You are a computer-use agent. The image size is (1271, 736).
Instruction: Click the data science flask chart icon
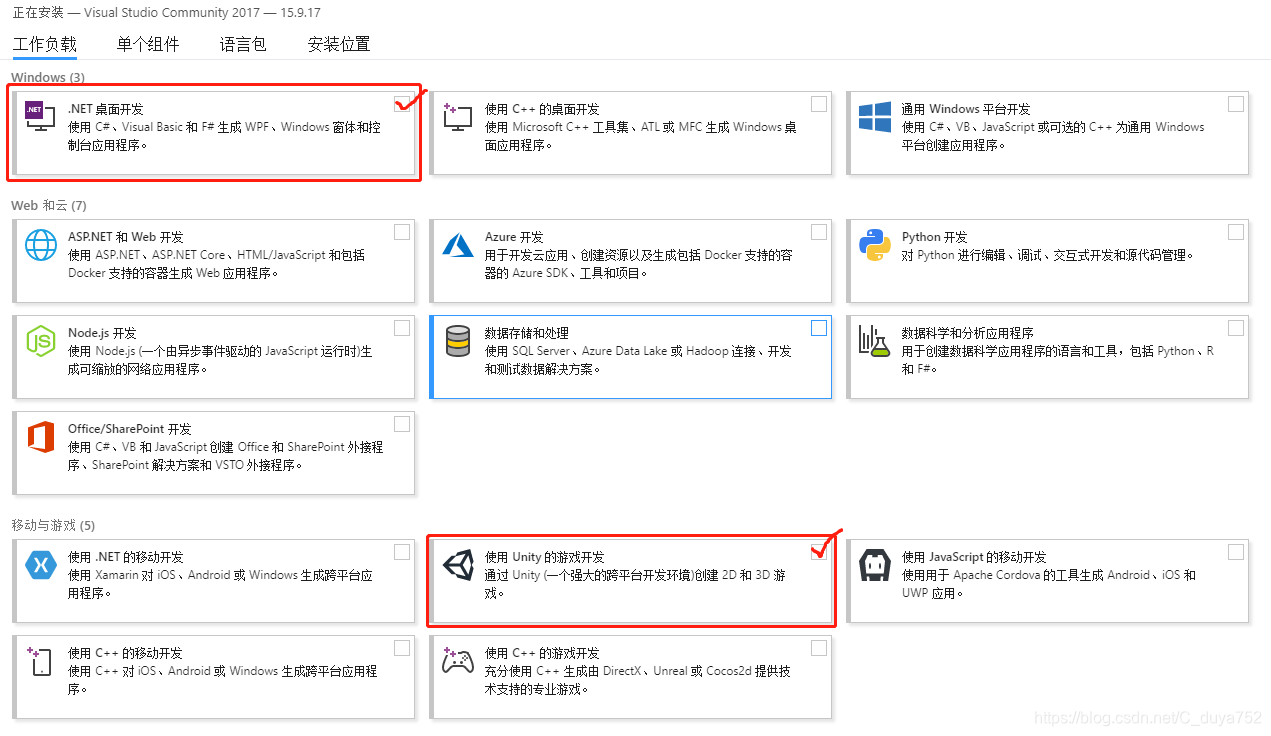874,341
